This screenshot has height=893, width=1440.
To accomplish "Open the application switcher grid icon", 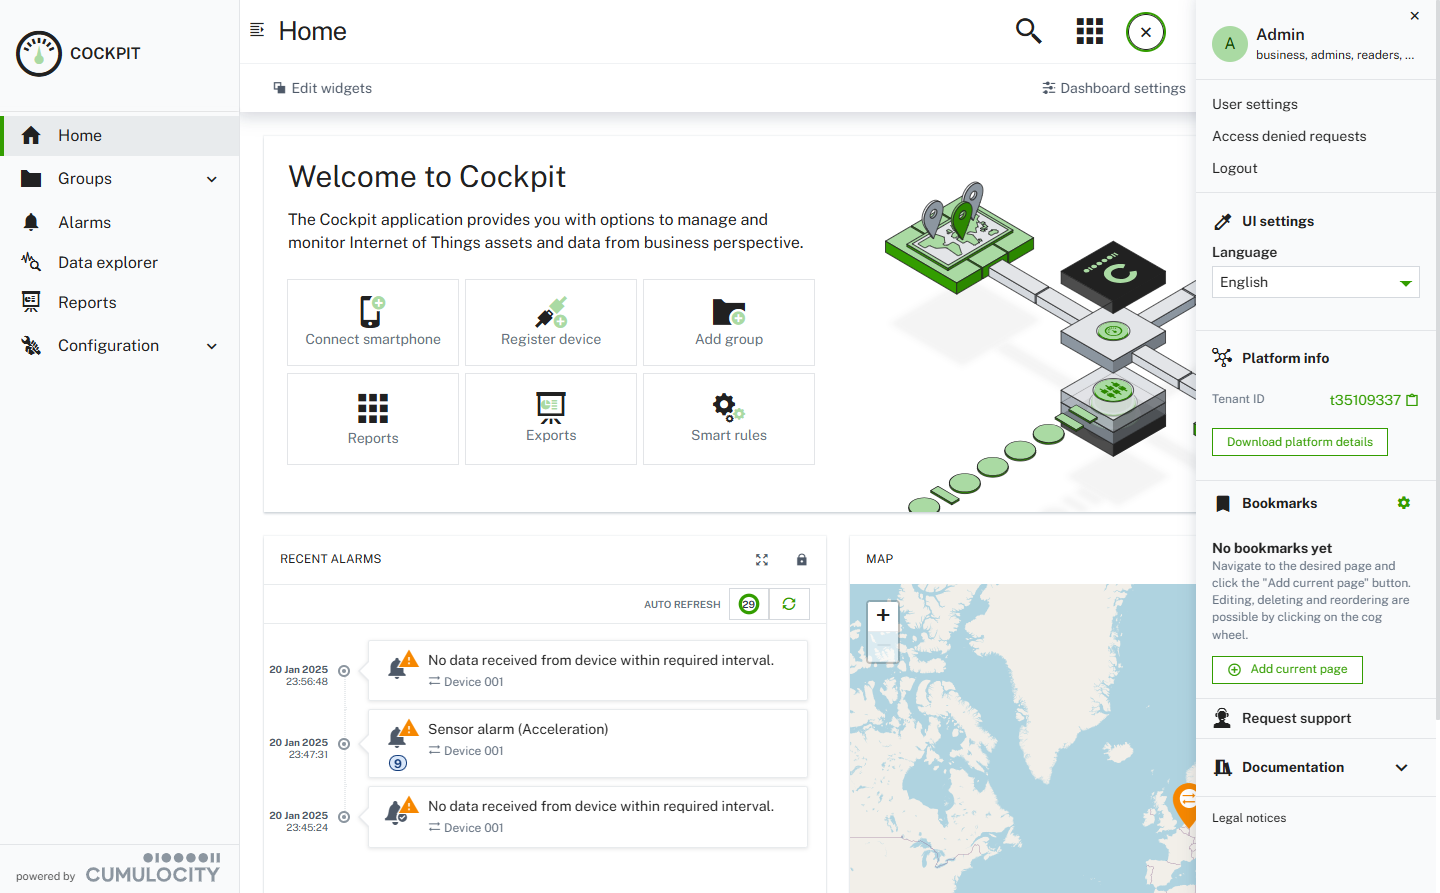I will pyautogui.click(x=1089, y=31).
